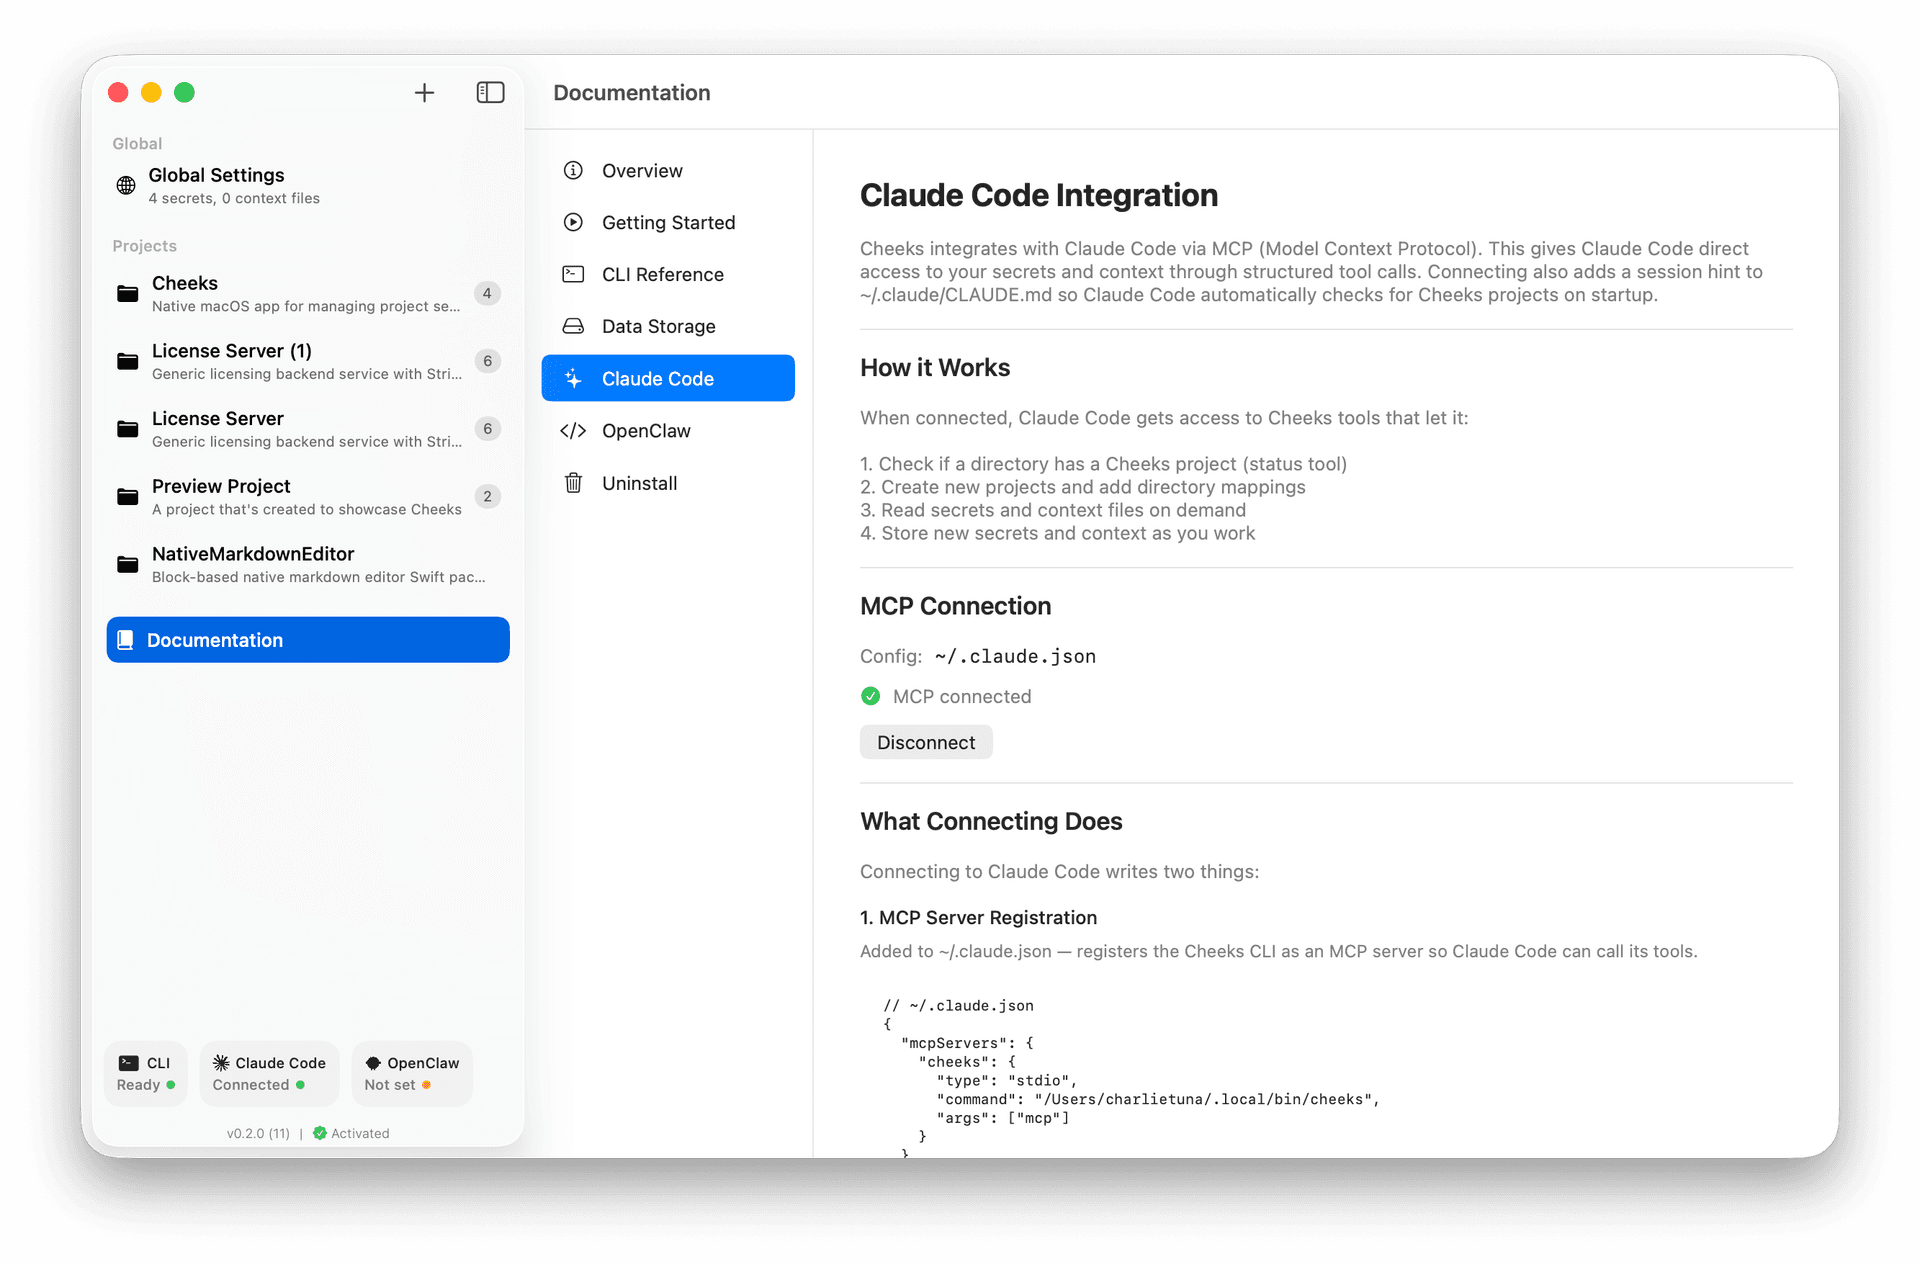1920x1265 pixels.
Task: Select the Claude Code sparkle icon
Action: pyautogui.click(x=573, y=378)
